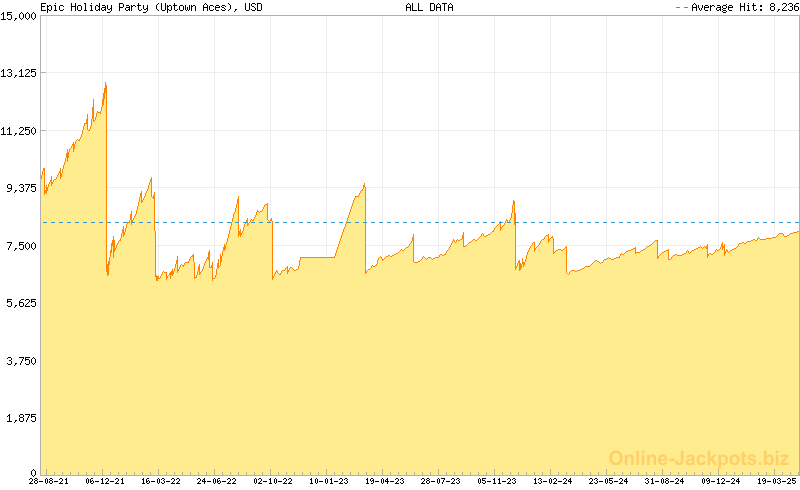Click the 15,000 y-axis value

(x=19, y=15)
